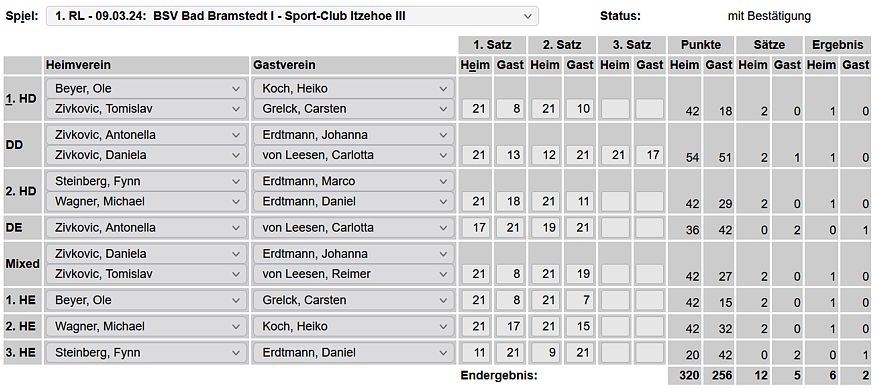The width and height of the screenshot is (875, 389).
Task: Expand the Erdtmann, Marco dropdown in 2. HD
Action: click(354, 181)
